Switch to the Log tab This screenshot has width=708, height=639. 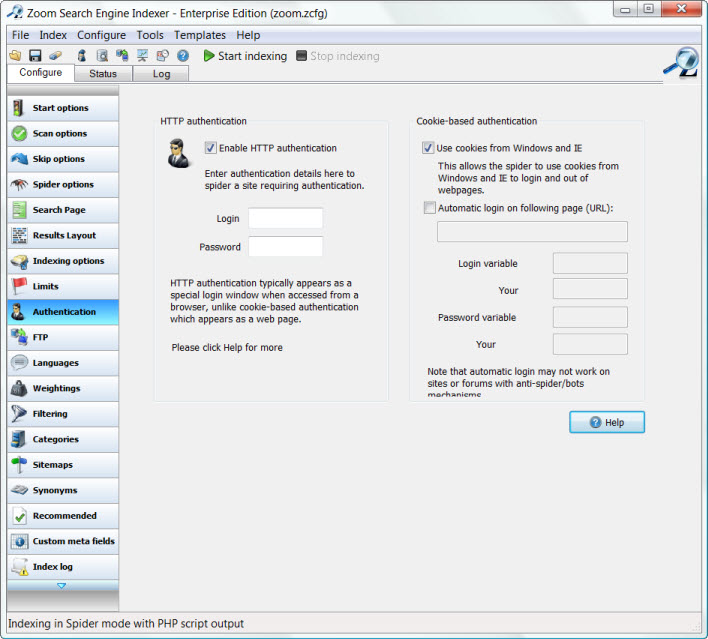point(161,74)
